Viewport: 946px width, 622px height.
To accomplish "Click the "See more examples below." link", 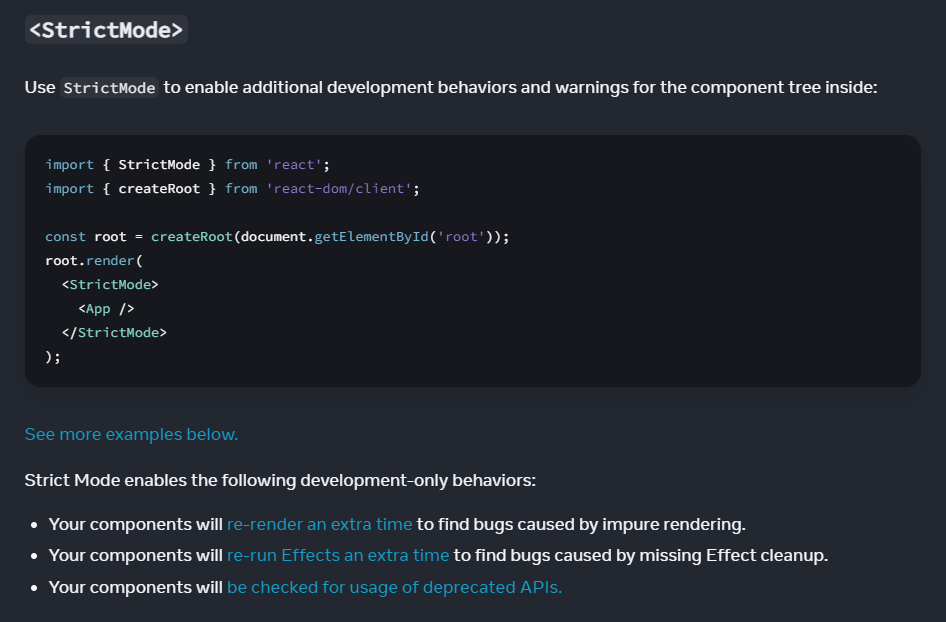I will pos(131,434).
